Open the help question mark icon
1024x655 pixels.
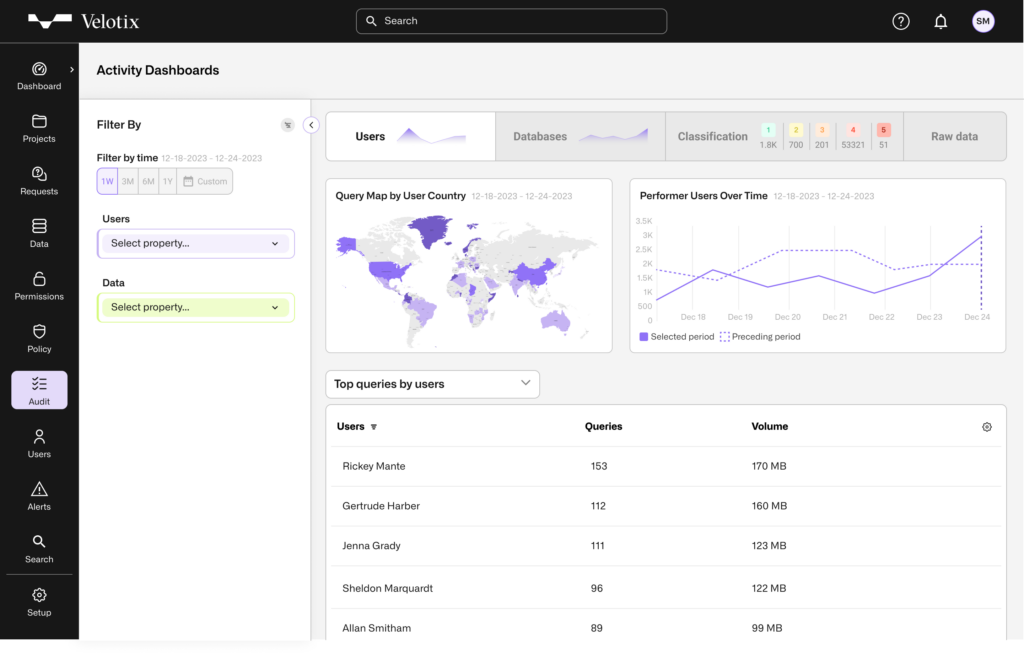(x=901, y=22)
